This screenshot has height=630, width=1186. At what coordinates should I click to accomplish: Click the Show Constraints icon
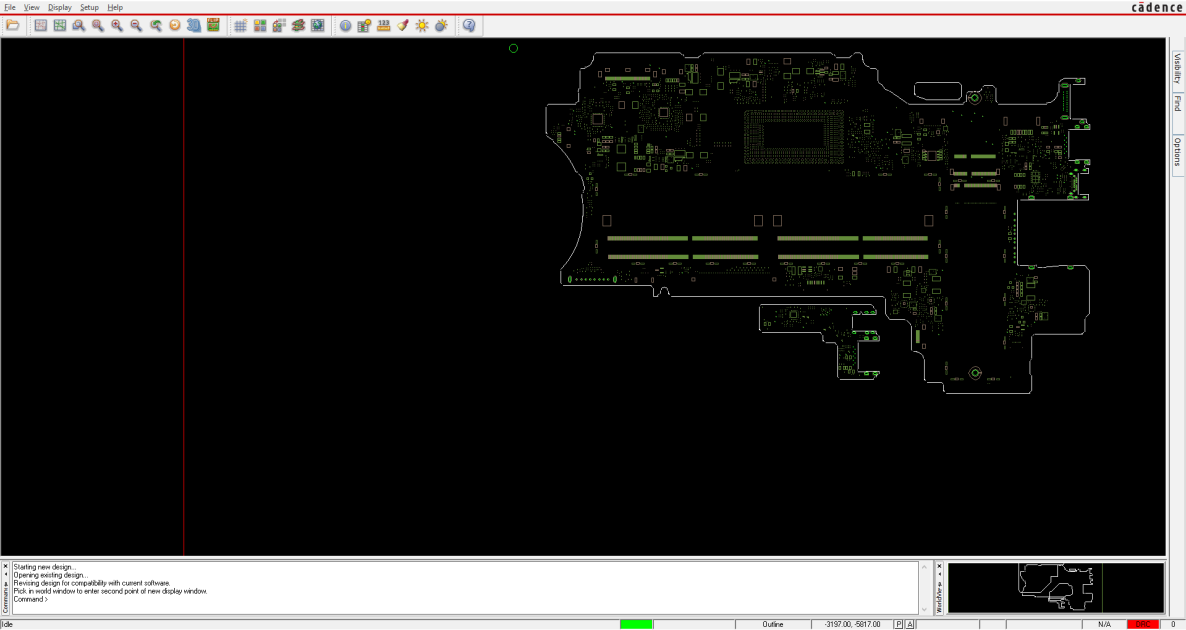pyautogui.click(x=364, y=25)
